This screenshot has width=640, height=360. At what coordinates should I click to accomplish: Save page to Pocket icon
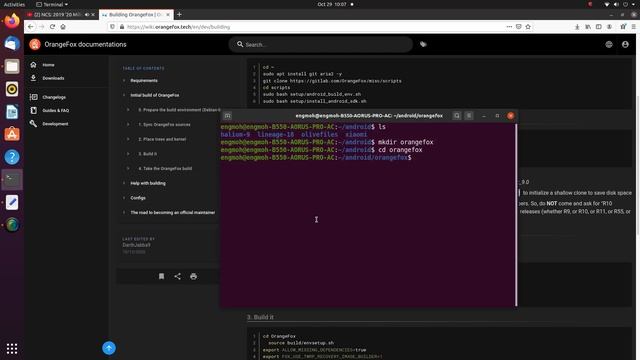pos(518,27)
